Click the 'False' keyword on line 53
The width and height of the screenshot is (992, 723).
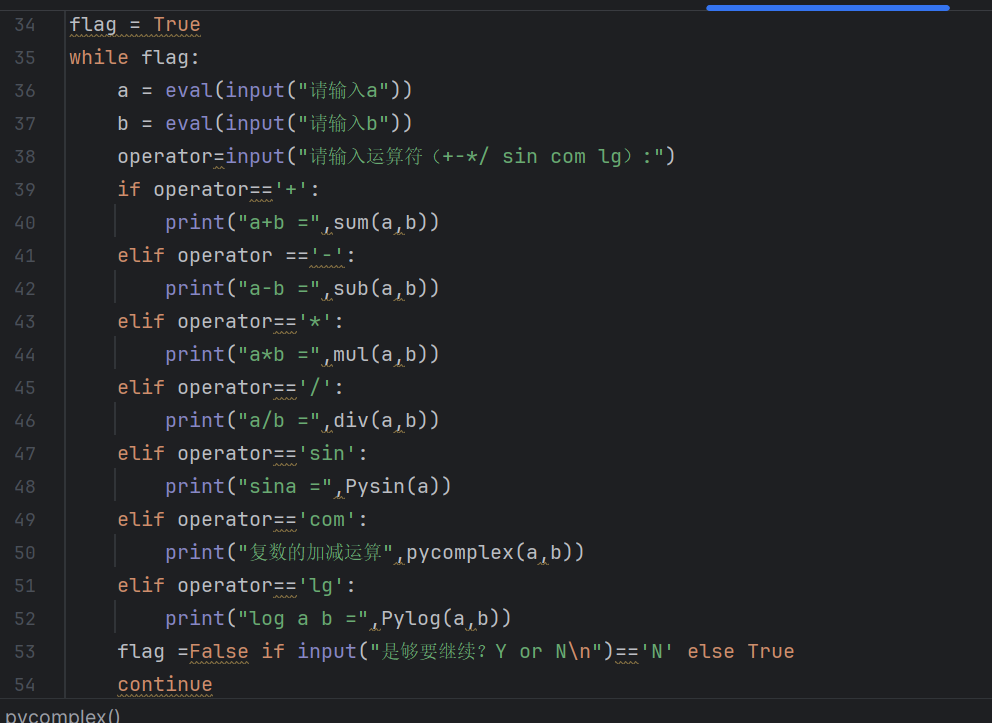(x=219, y=652)
